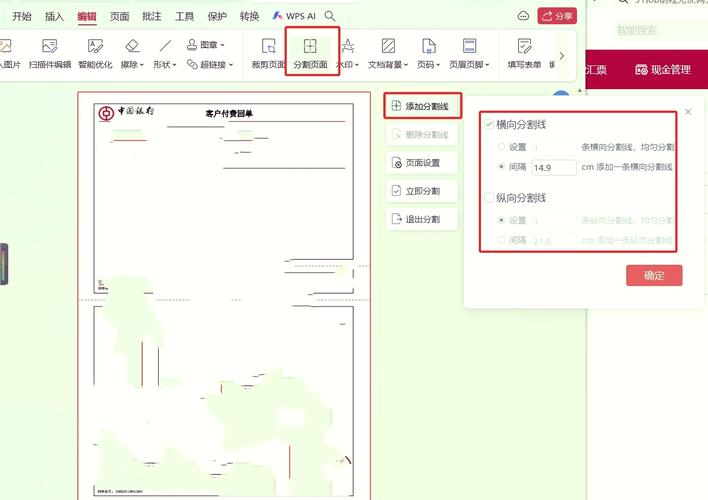Enable the 纵向分割线 checkbox

(x=489, y=197)
